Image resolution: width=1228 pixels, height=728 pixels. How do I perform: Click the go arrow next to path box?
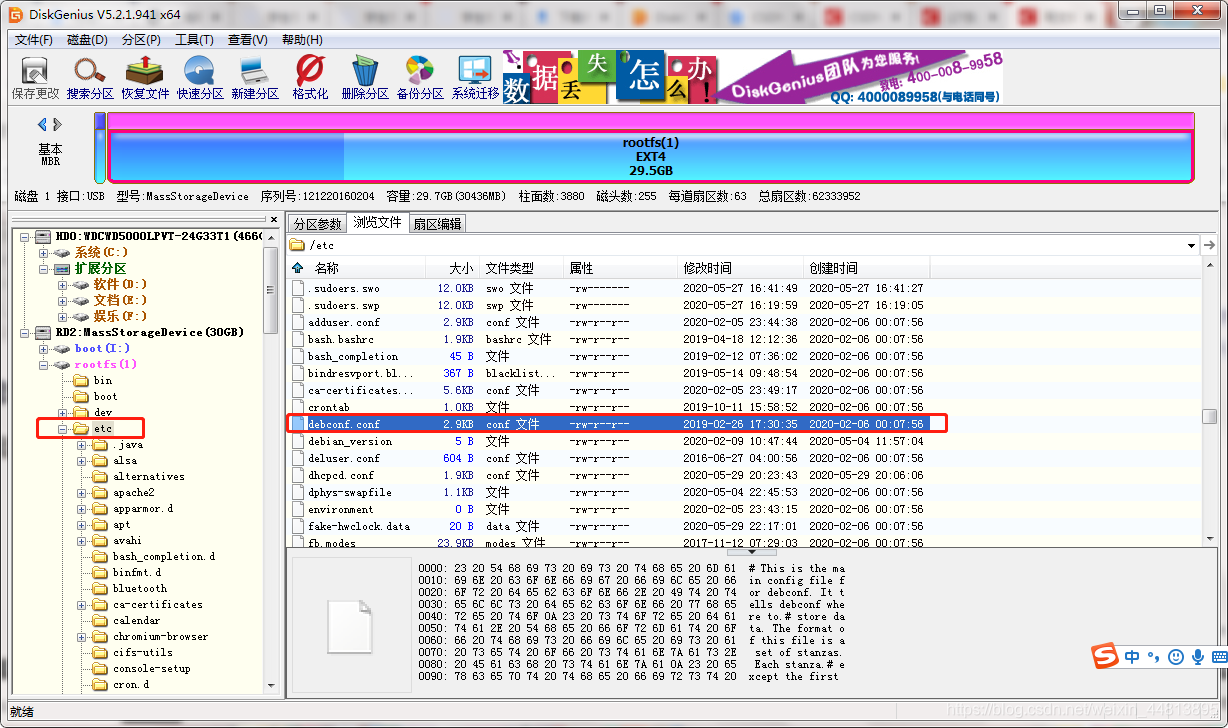pos(1210,245)
